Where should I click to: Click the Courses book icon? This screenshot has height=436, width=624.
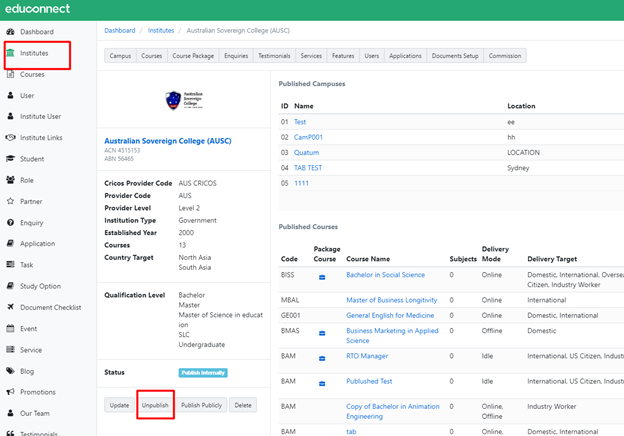[x=10, y=74]
